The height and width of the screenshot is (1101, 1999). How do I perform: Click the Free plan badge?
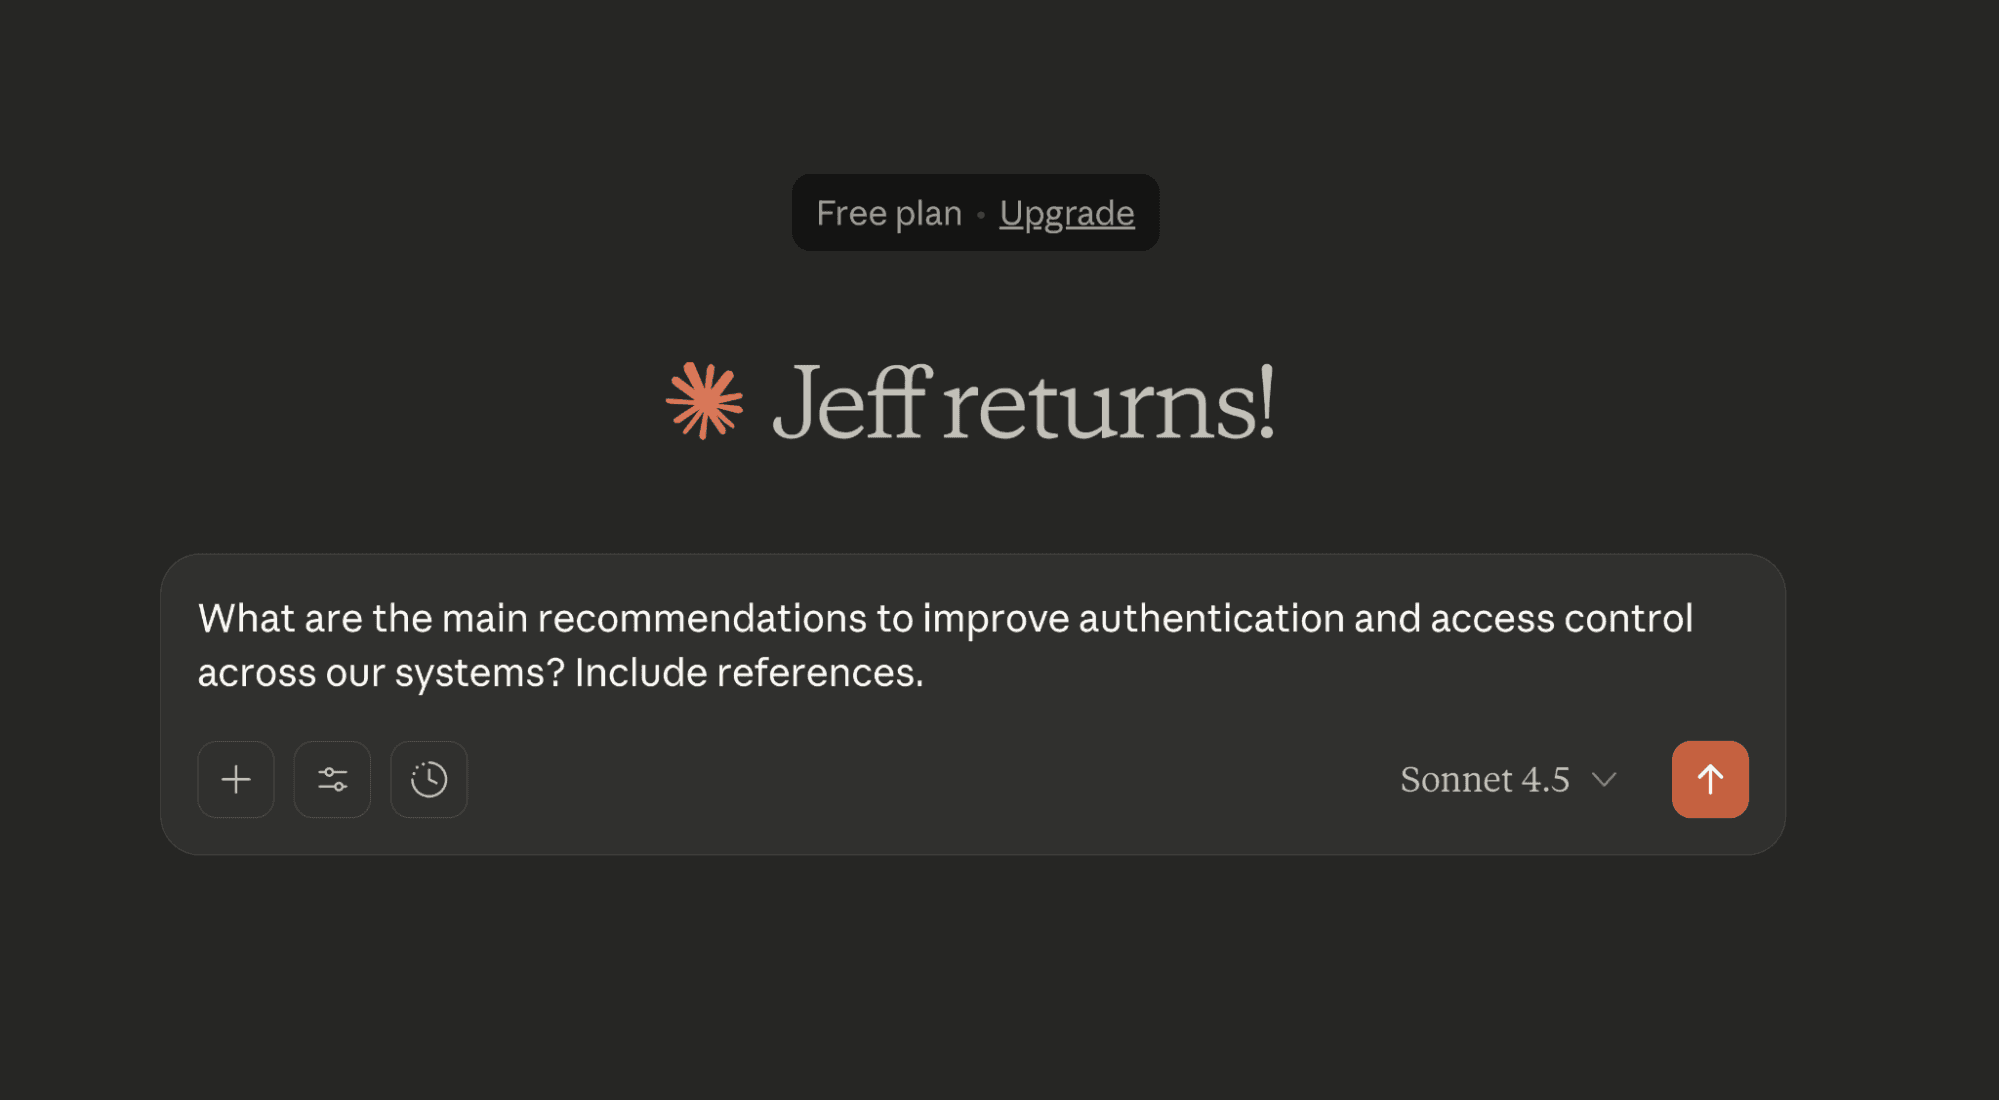(888, 212)
